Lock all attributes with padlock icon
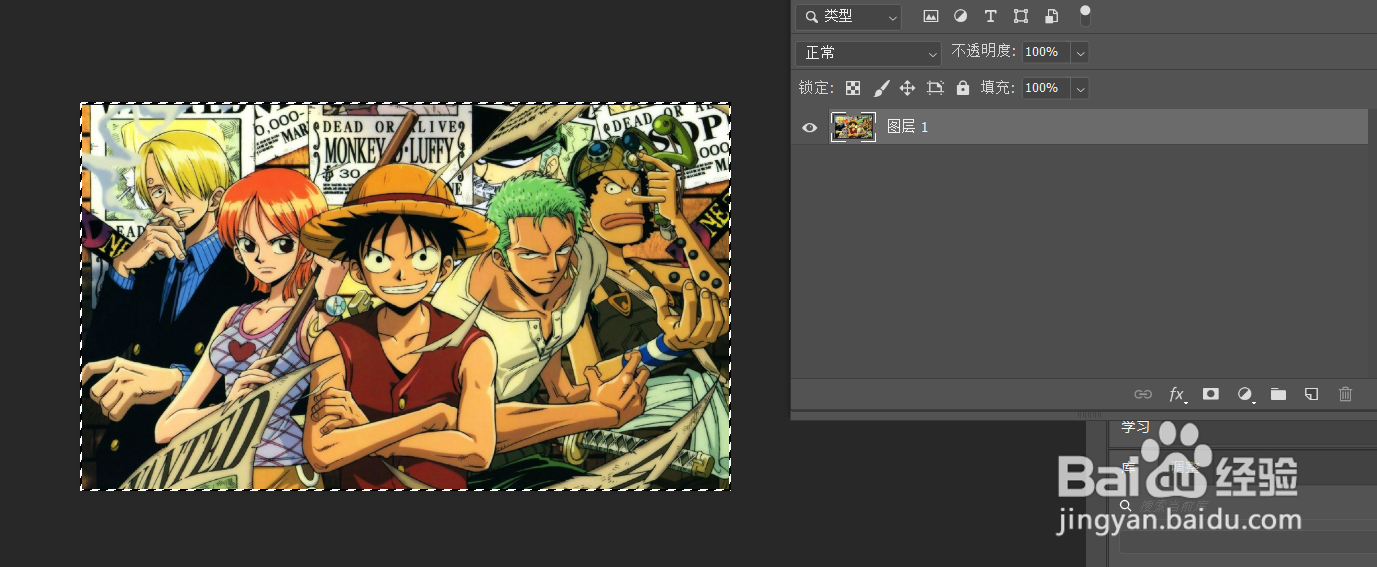 tap(963, 88)
